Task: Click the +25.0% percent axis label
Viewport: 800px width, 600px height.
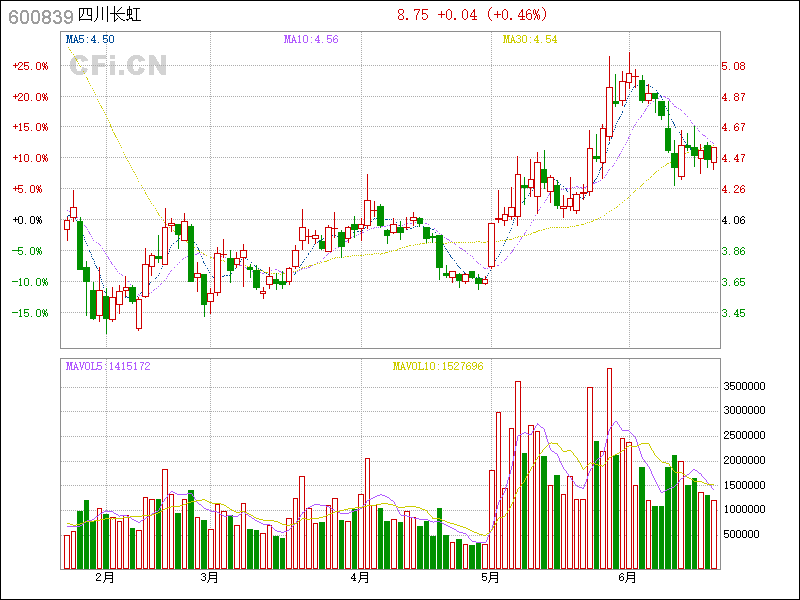Action: (30, 66)
